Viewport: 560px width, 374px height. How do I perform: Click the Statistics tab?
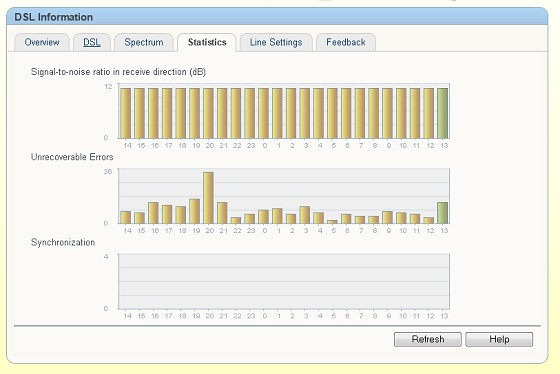pyautogui.click(x=207, y=43)
